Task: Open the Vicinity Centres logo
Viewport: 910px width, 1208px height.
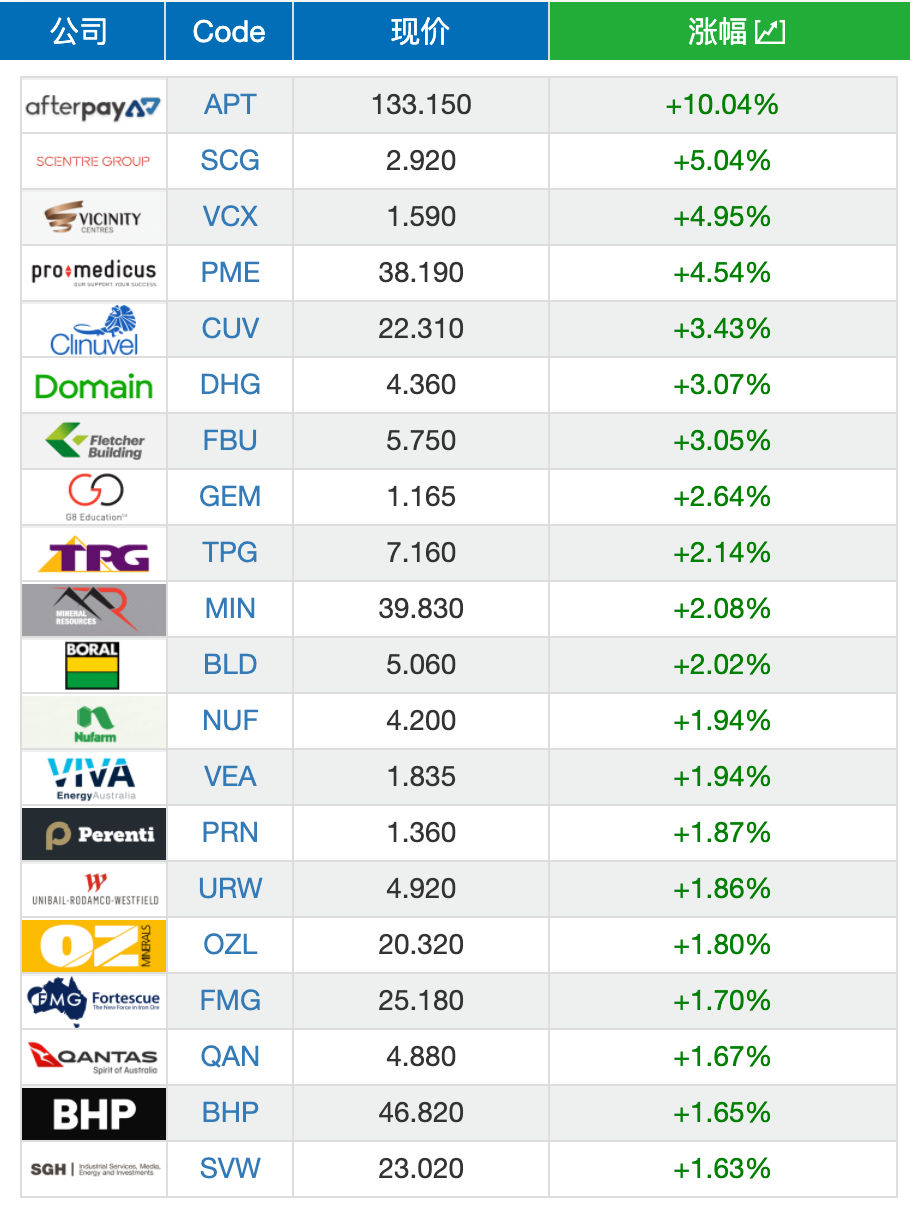Action: point(94,217)
